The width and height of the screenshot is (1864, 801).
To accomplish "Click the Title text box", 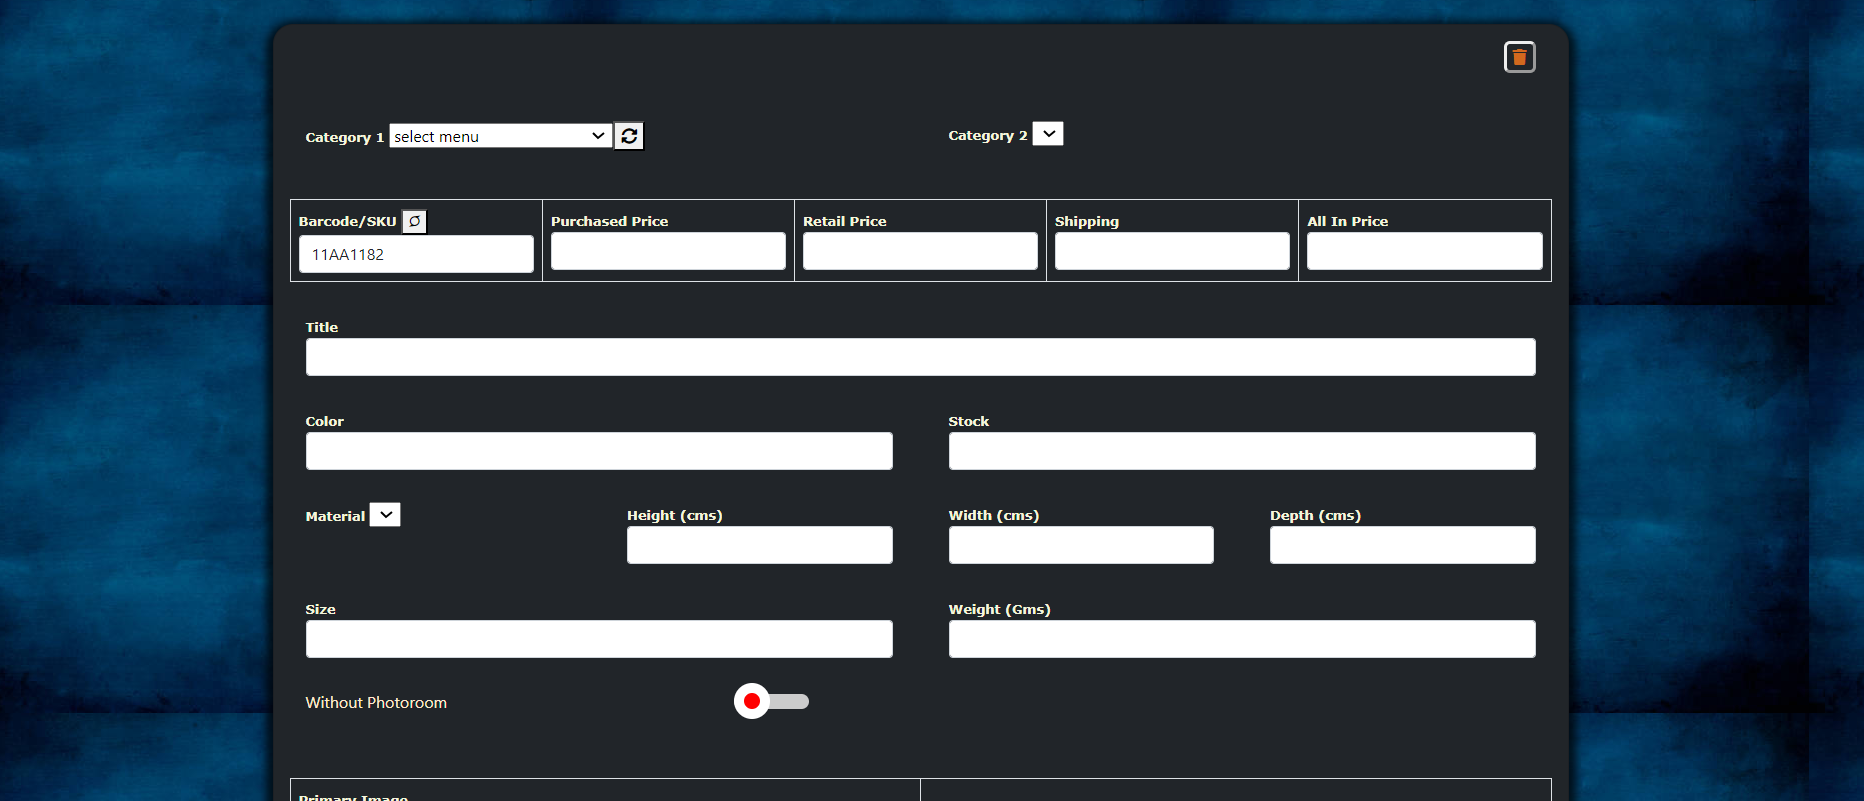I will pos(920,357).
